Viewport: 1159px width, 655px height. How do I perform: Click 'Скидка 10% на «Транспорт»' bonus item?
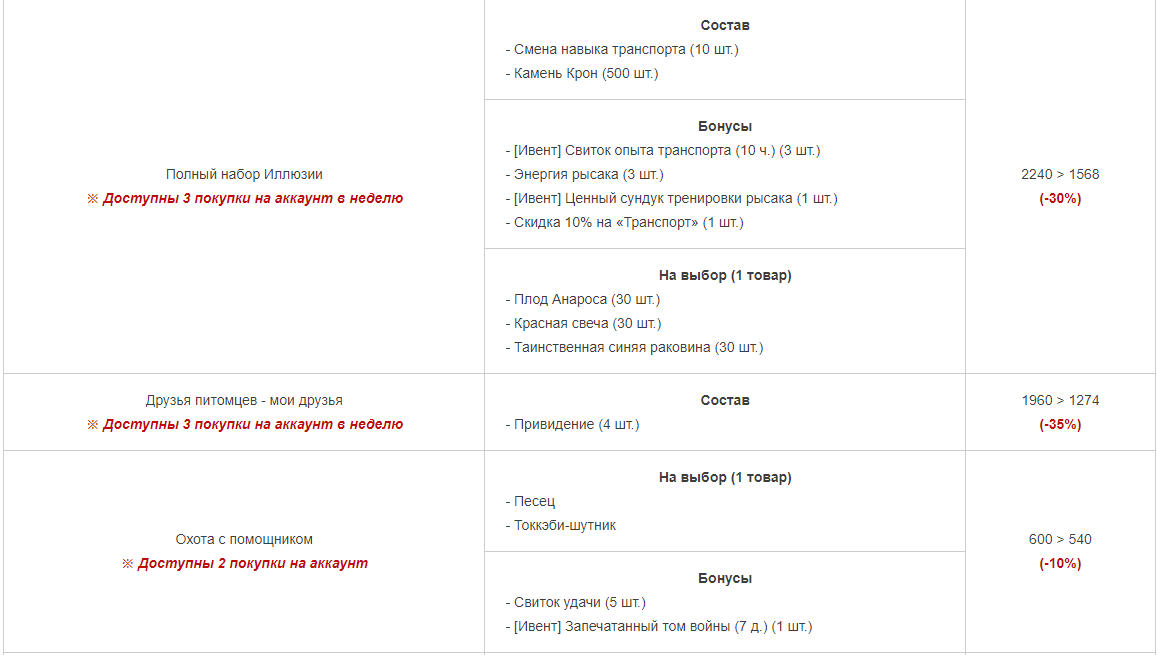(x=625, y=223)
